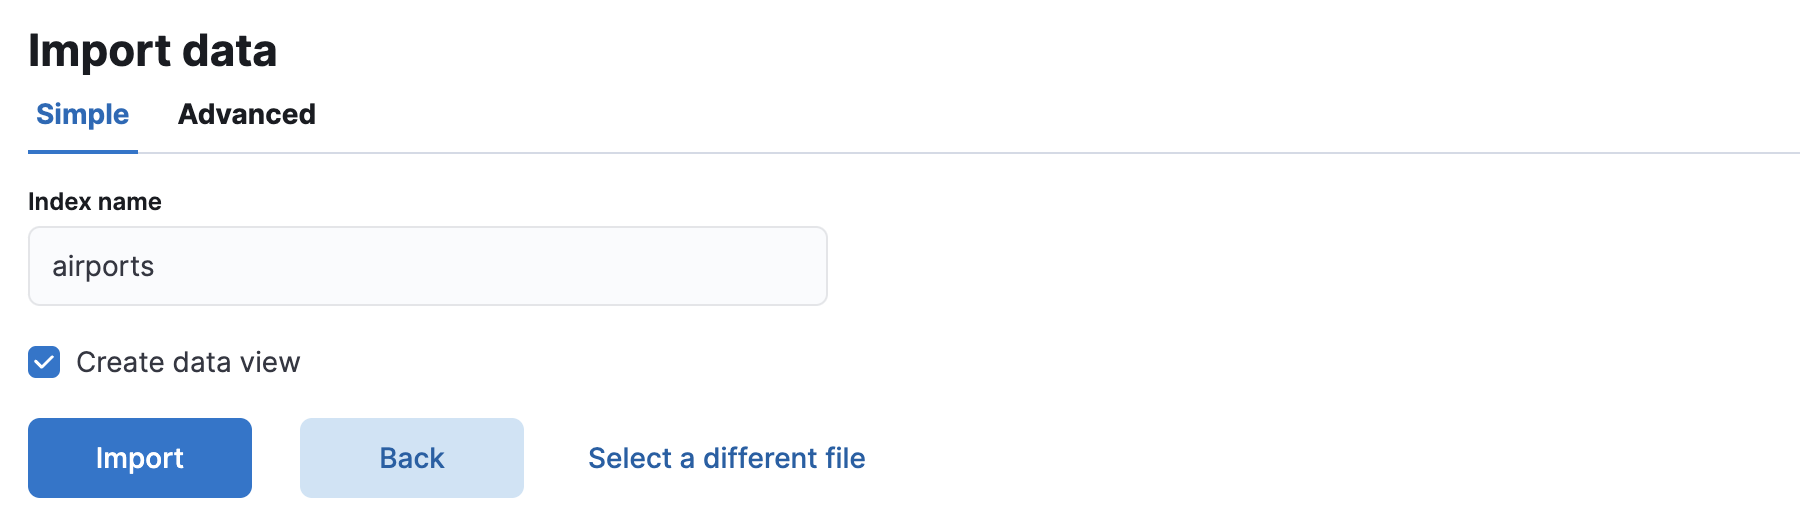Click the blue checkmark box
This screenshot has height=526, width=1800.
coord(44,362)
